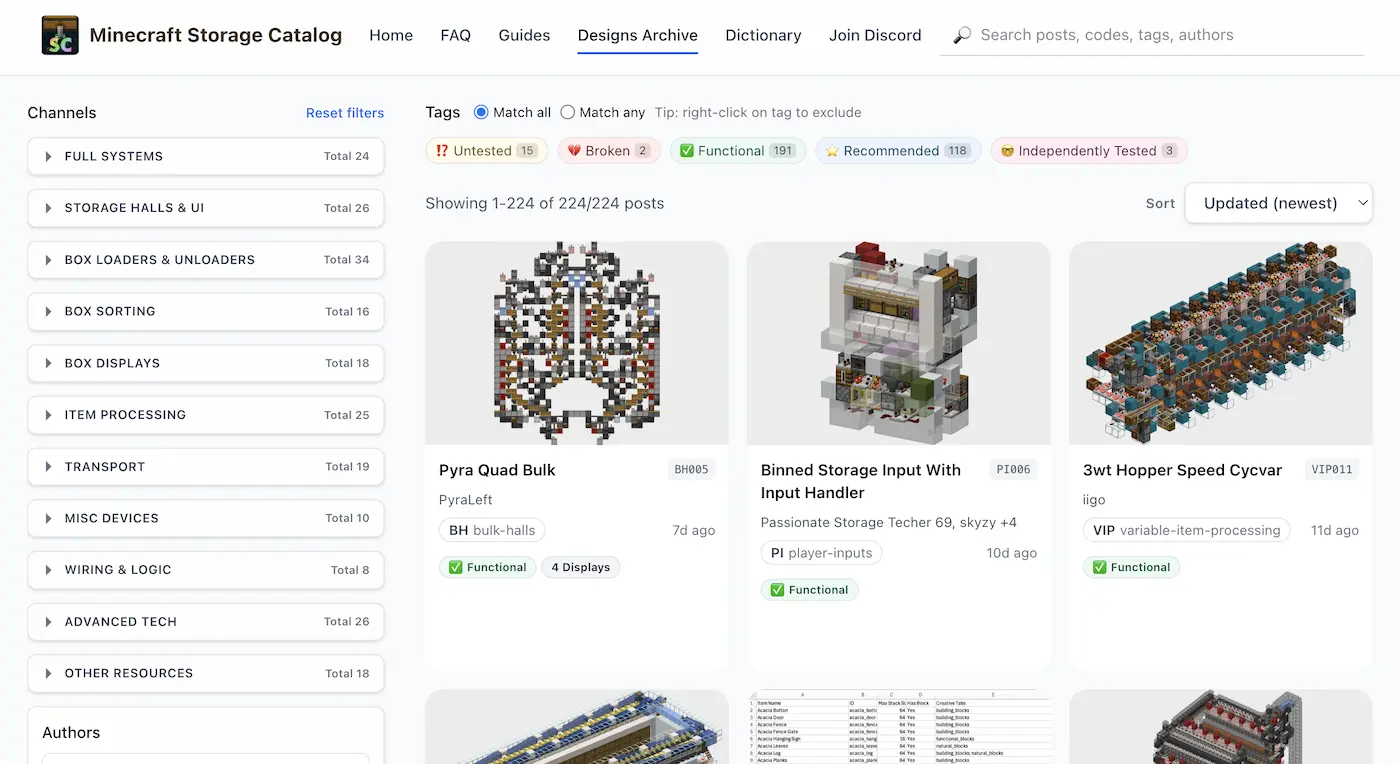This screenshot has height=764, width=1400.
Task: Click the Minecraft Storage Catalog logo icon
Action: (x=60, y=35)
